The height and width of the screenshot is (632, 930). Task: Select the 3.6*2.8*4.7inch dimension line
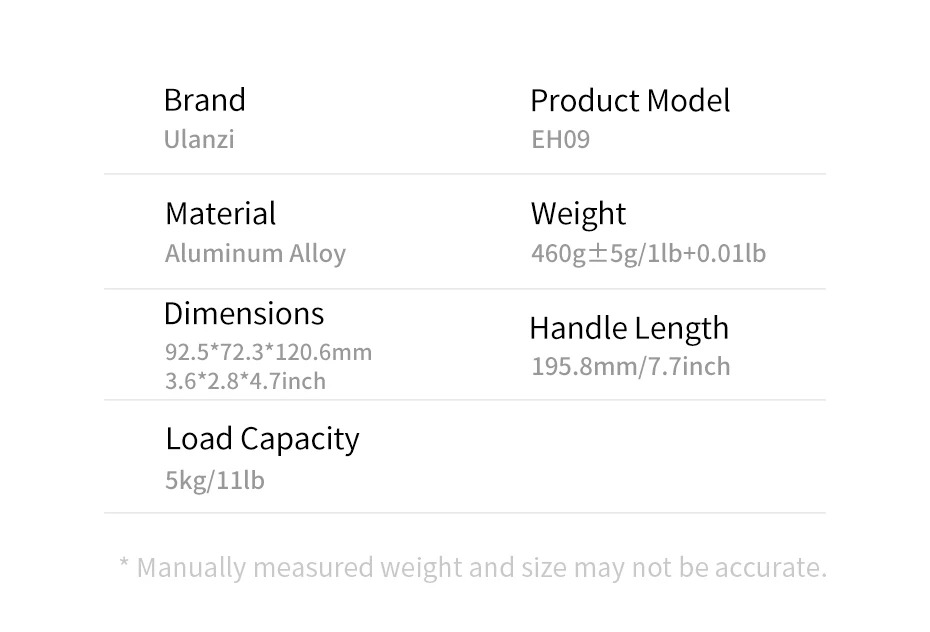click(245, 381)
